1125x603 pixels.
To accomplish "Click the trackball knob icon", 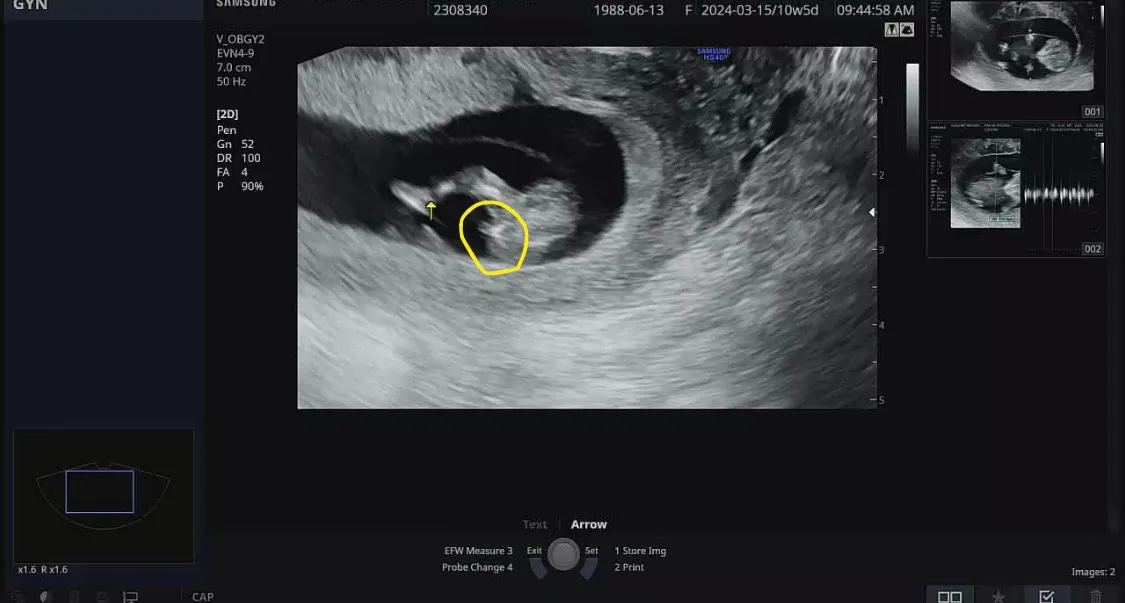I will point(563,554).
